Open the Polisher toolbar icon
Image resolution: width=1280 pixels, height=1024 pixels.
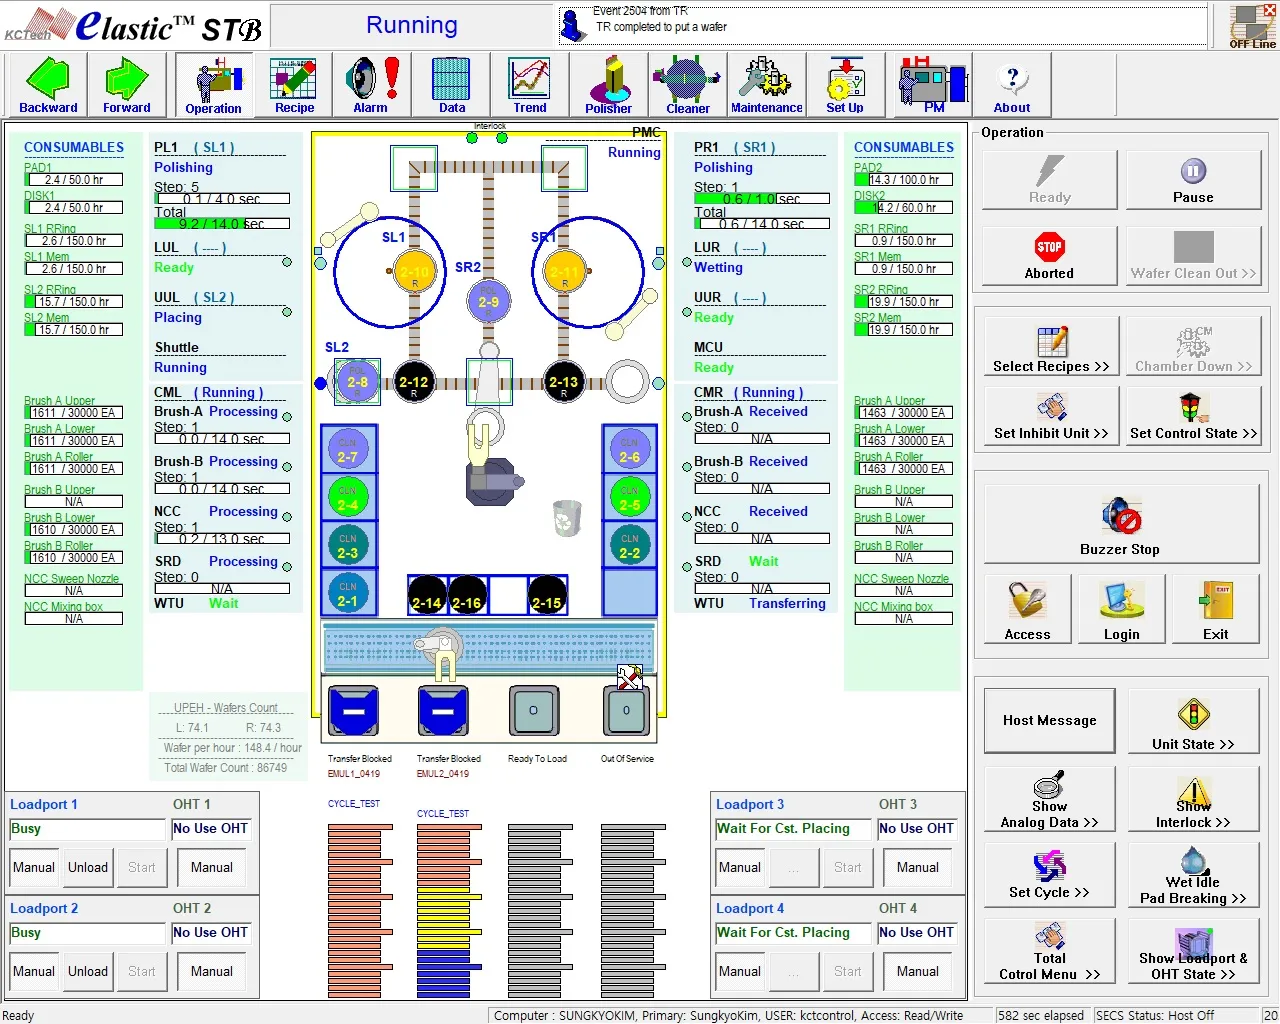[608, 86]
